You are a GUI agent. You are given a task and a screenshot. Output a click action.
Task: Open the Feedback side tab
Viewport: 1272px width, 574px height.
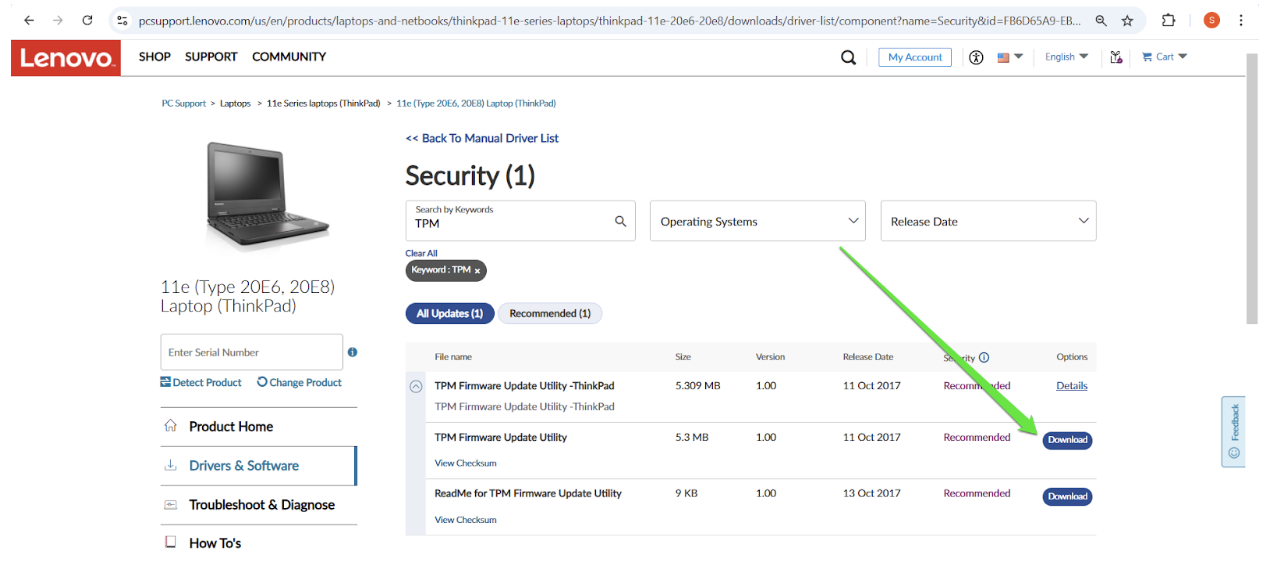click(1234, 431)
